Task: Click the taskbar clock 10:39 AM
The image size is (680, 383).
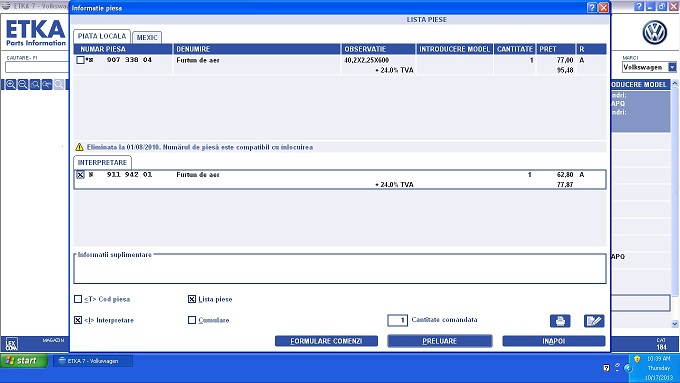Action: pos(658,359)
